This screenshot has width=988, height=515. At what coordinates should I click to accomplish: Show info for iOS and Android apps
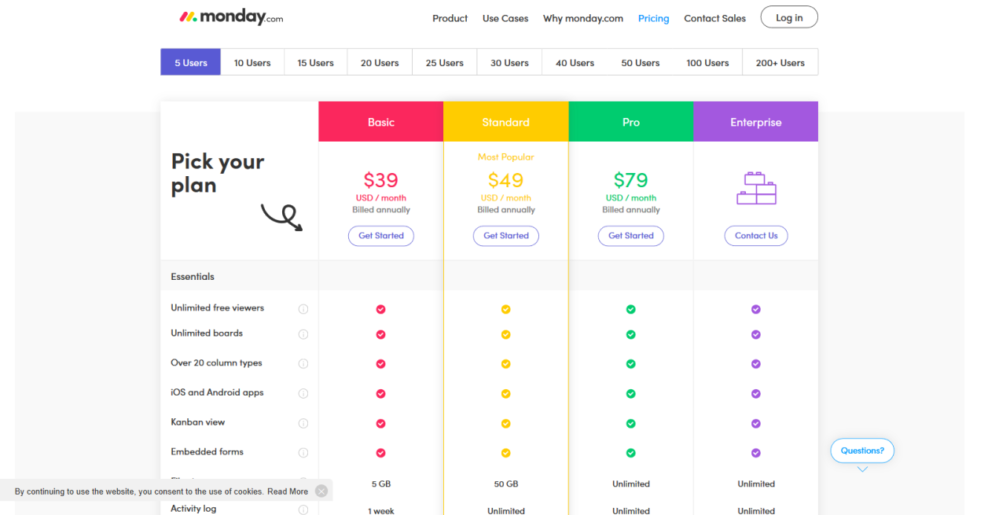pos(303,393)
